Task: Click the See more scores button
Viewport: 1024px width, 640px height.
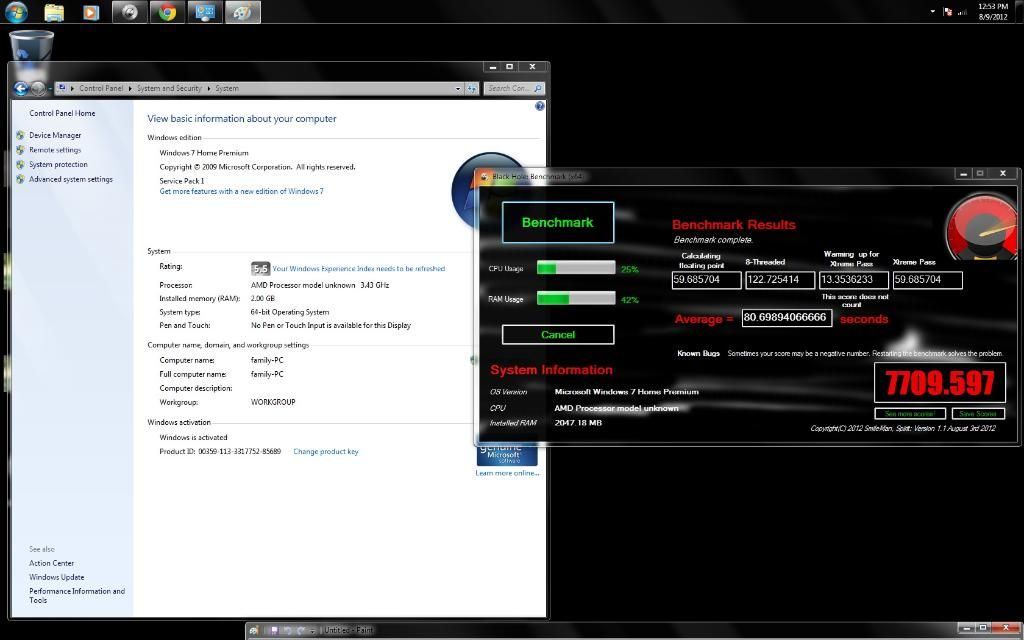Action: 910,413
